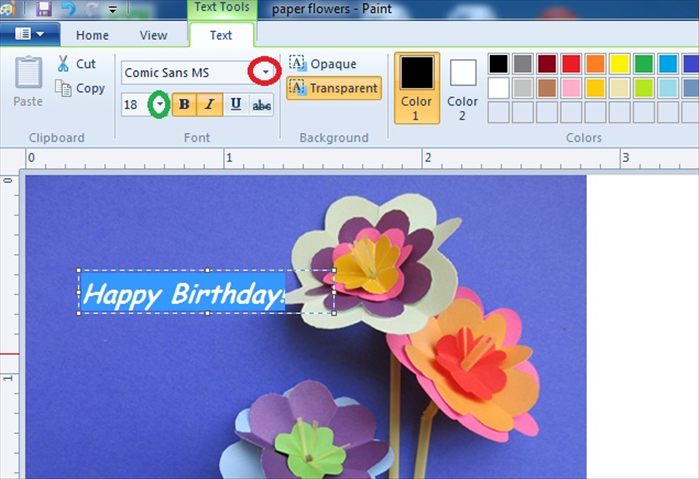Select the Color 2 button
699x479 pixels.
[x=462, y=90]
